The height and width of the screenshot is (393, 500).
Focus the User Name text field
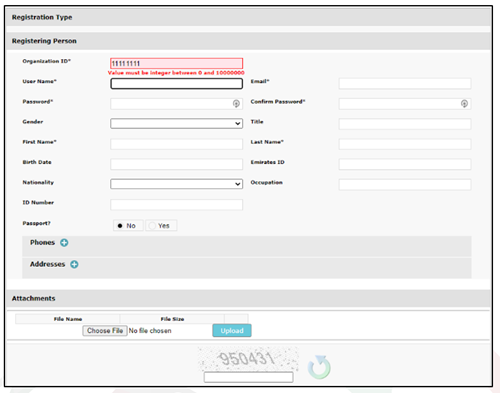[x=176, y=83]
